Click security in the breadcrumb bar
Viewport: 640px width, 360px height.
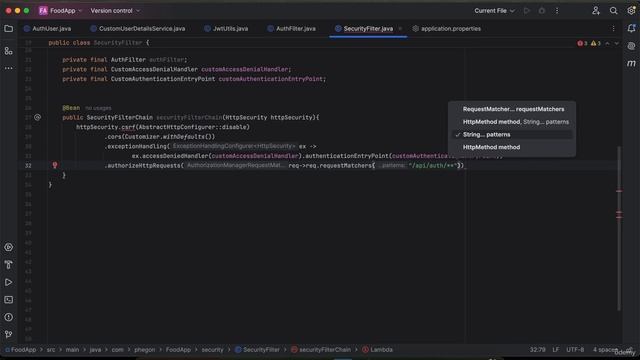(x=212, y=350)
